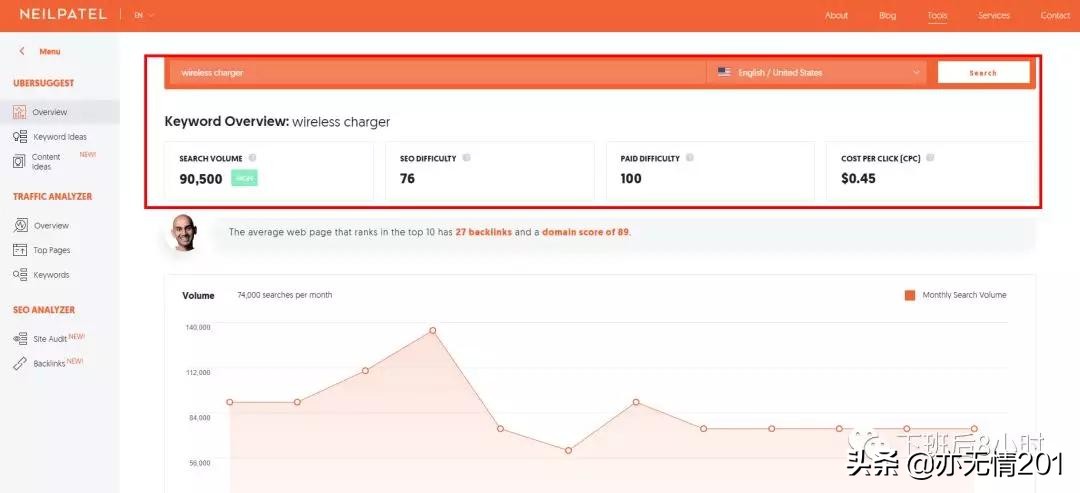Open the About menu item
This screenshot has height=493, width=1080.
(x=836, y=15)
